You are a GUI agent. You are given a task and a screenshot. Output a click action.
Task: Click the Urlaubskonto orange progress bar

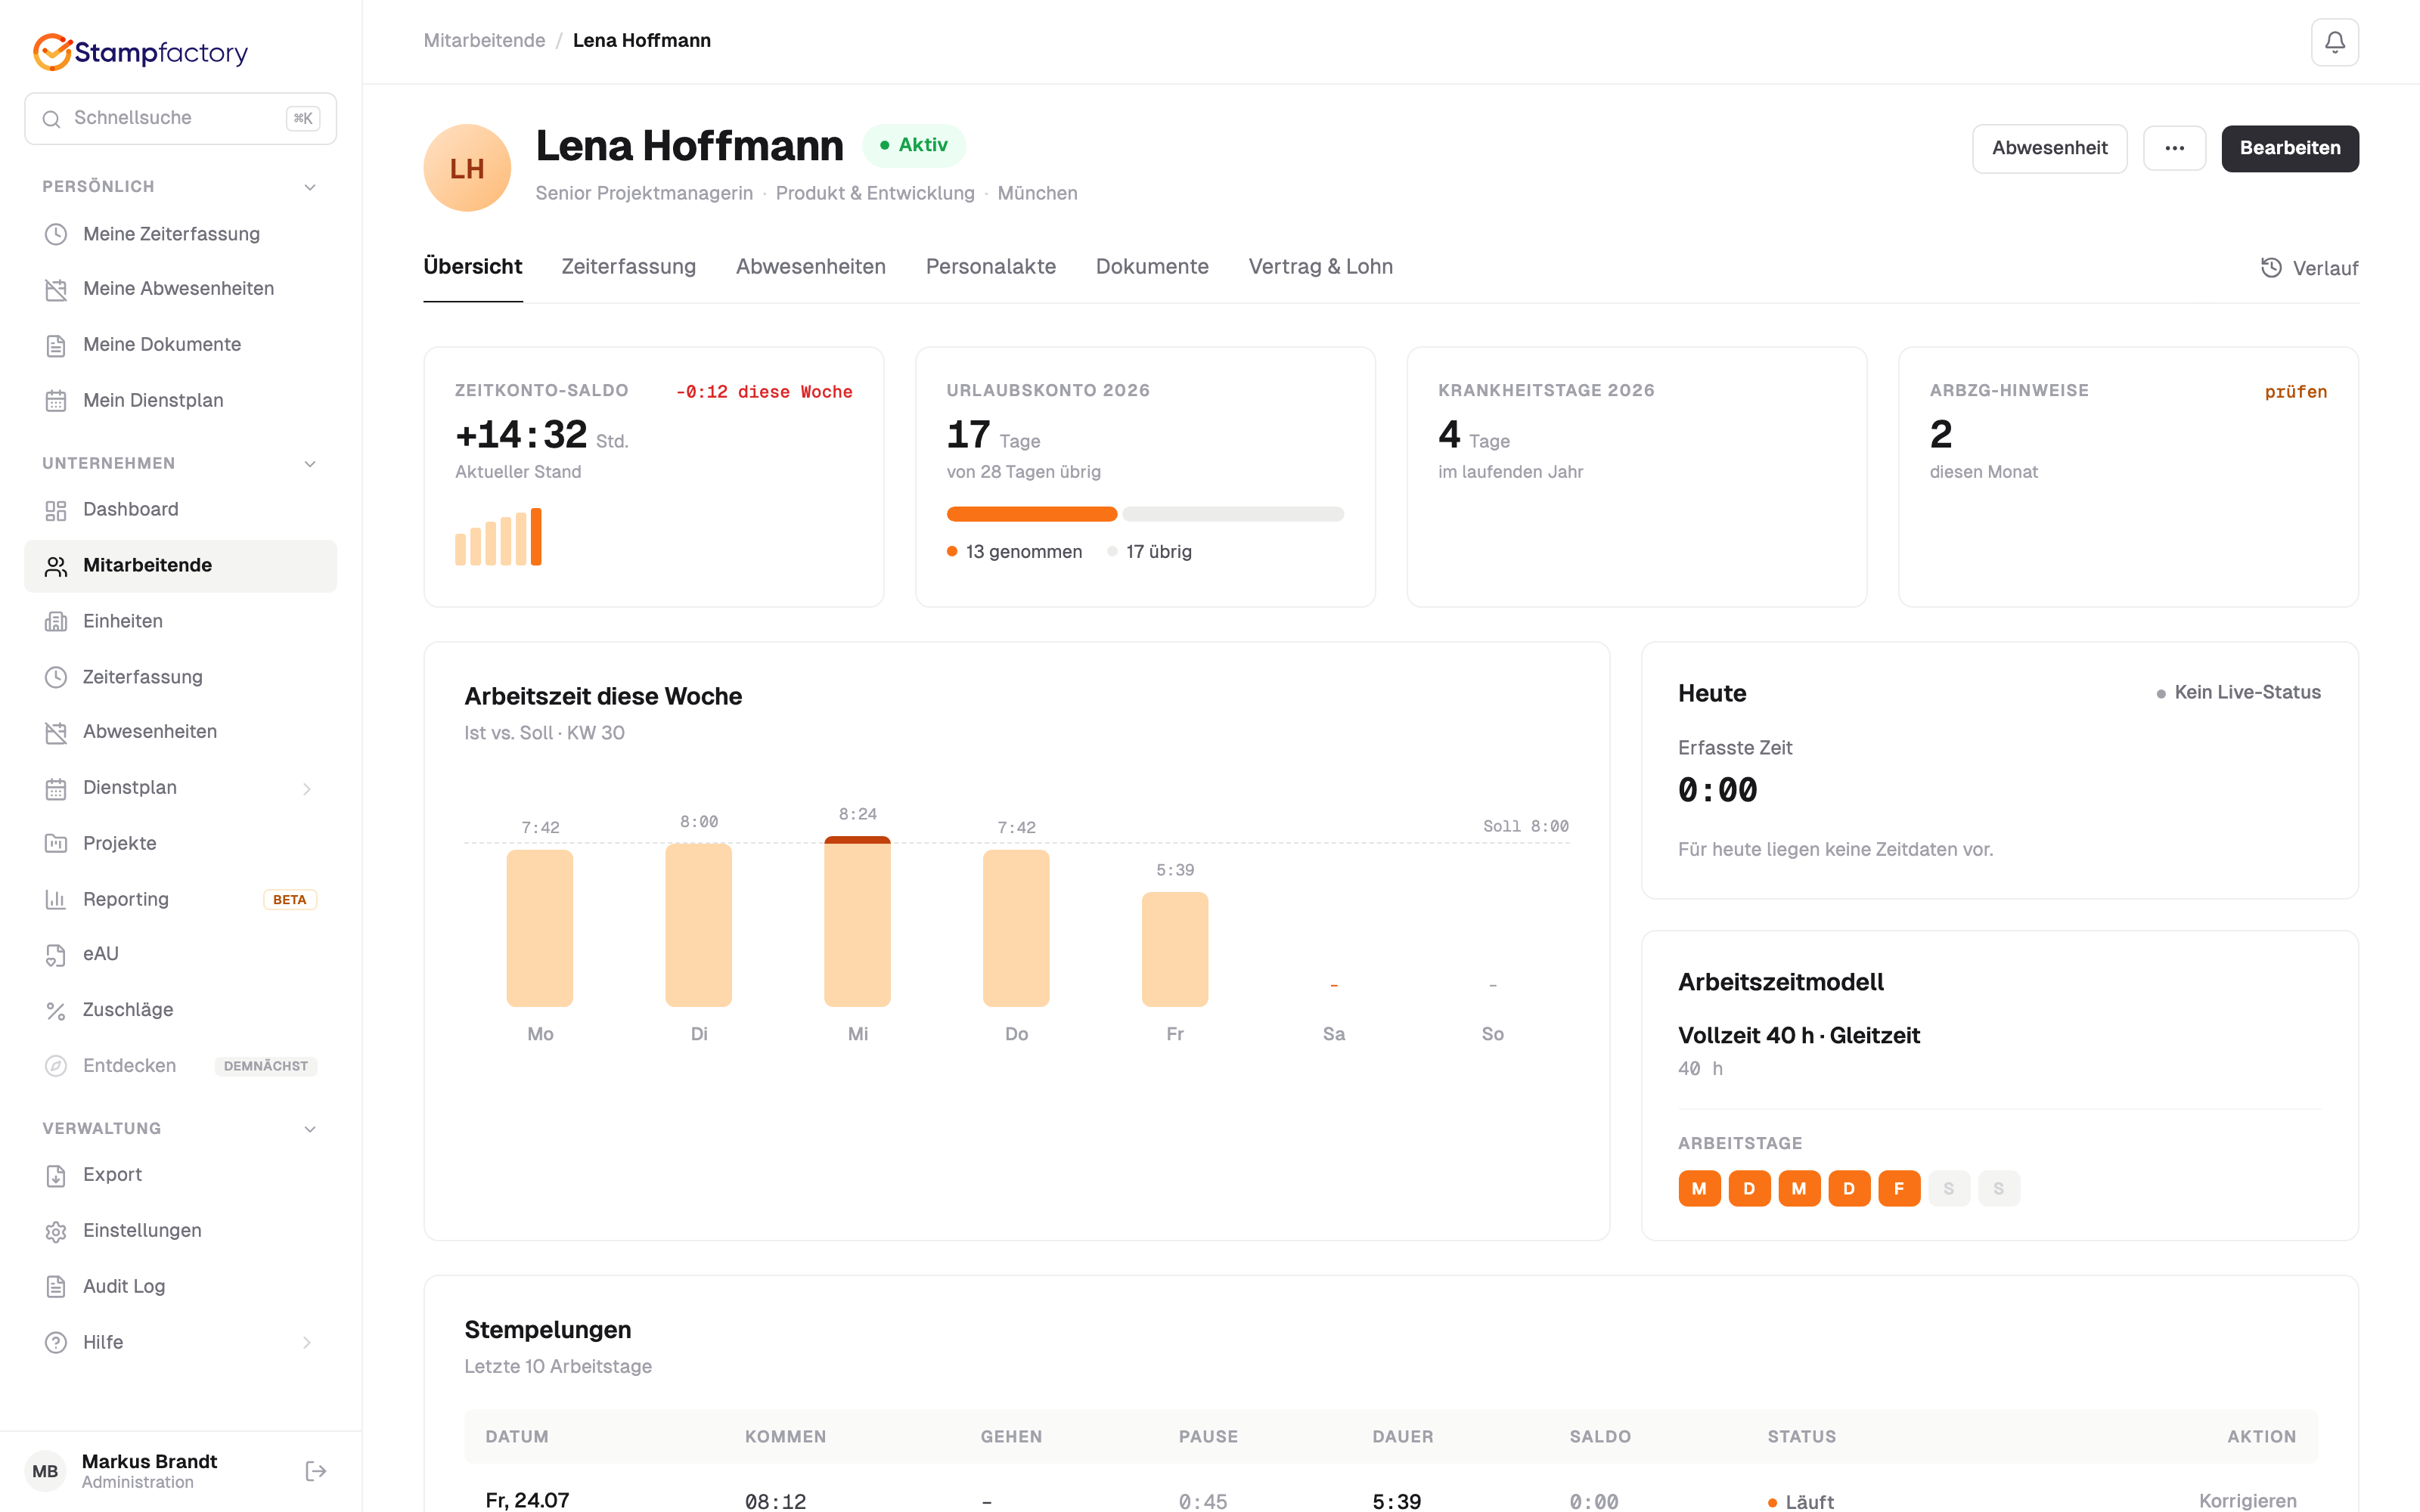[x=1031, y=514]
